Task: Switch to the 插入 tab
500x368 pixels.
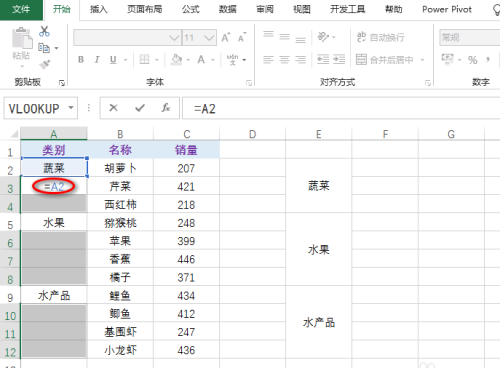Action: click(x=99, y=9)
